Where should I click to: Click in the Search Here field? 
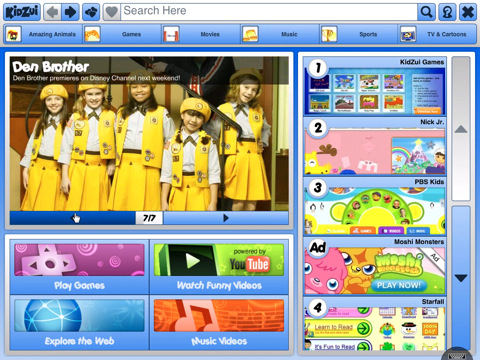pos(269,12)
